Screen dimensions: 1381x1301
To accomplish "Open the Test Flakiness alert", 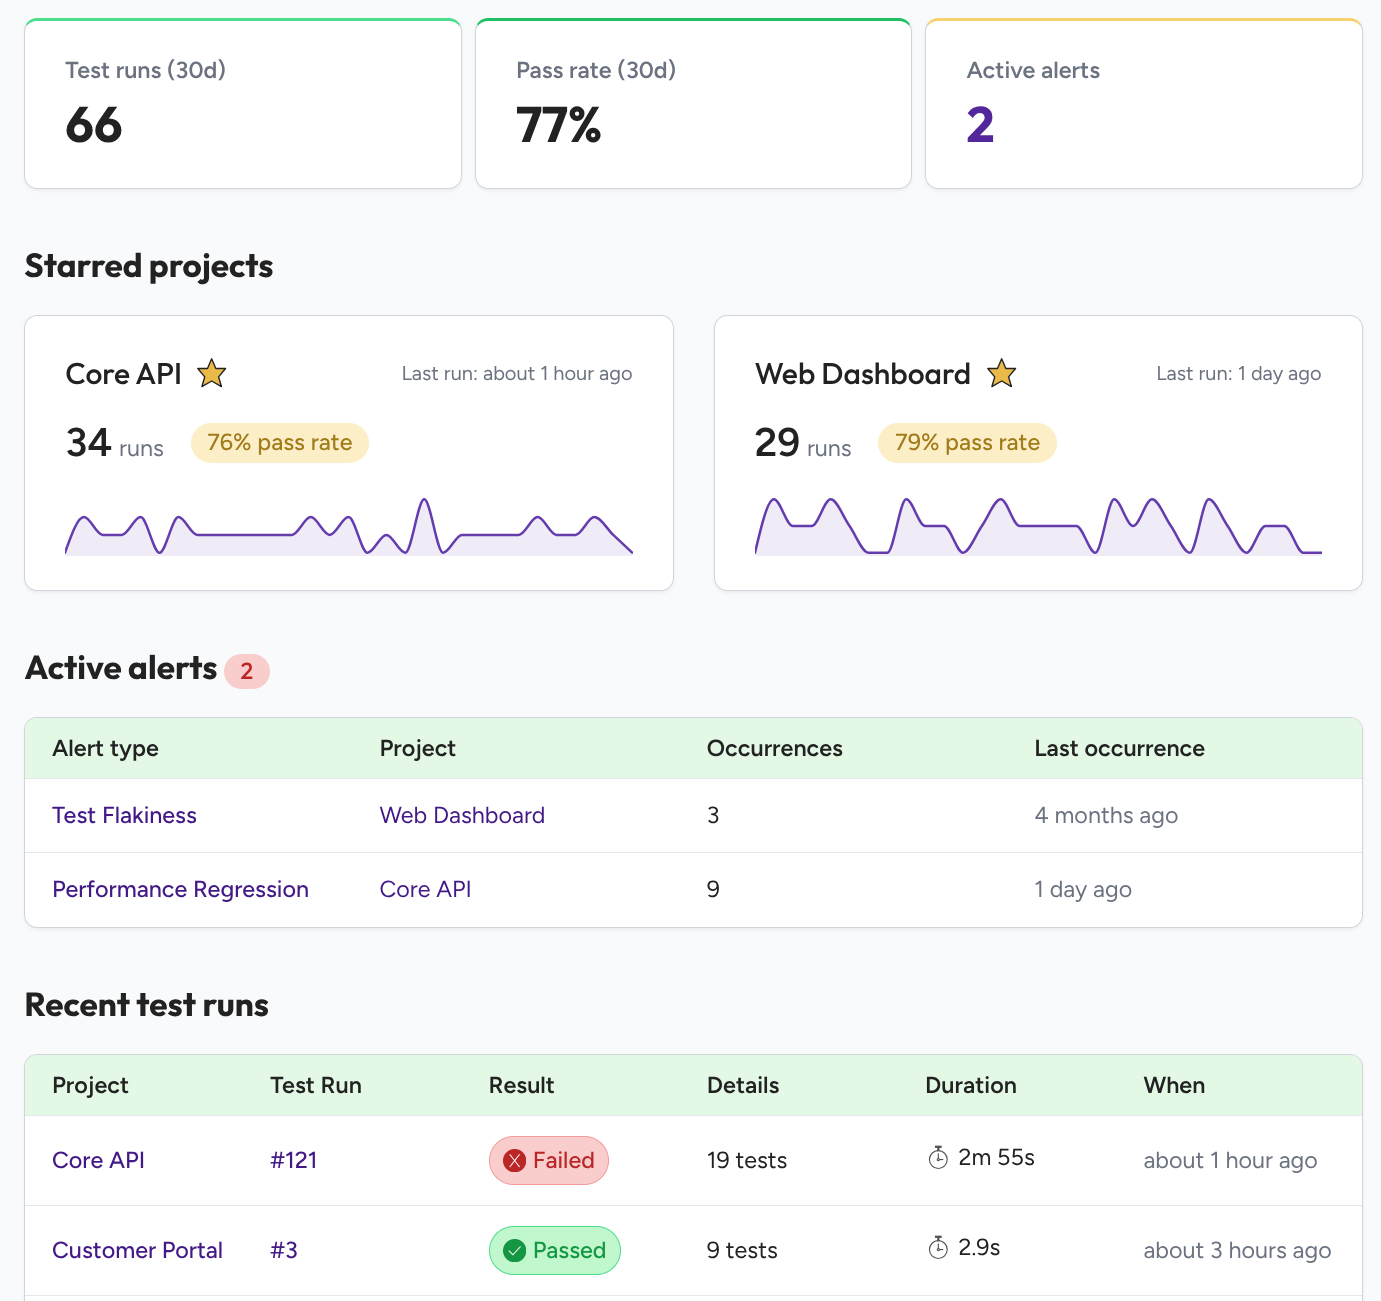I will [x=124, y=815].
